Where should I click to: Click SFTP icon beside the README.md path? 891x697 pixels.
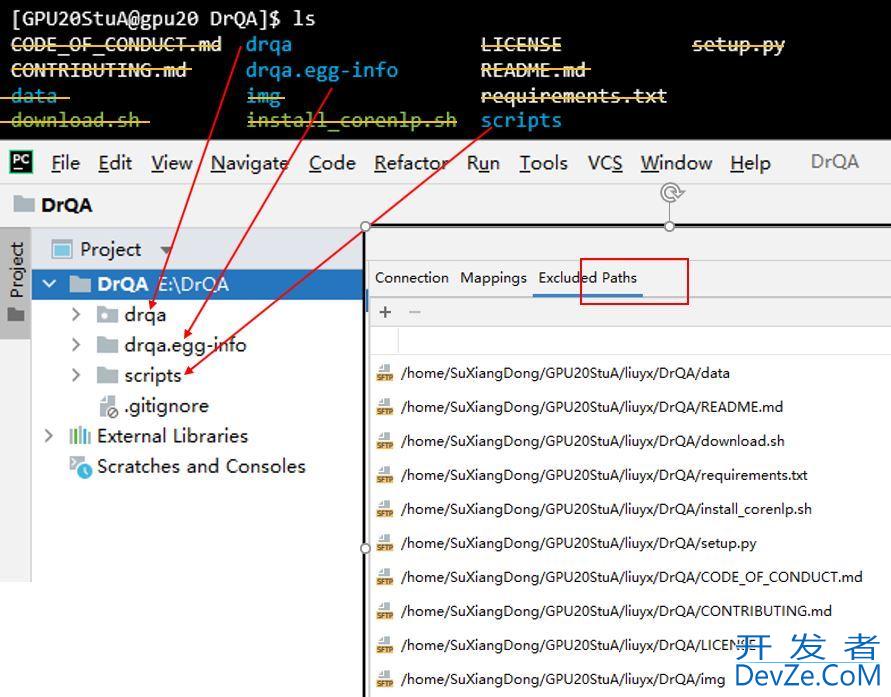(385, 407)
